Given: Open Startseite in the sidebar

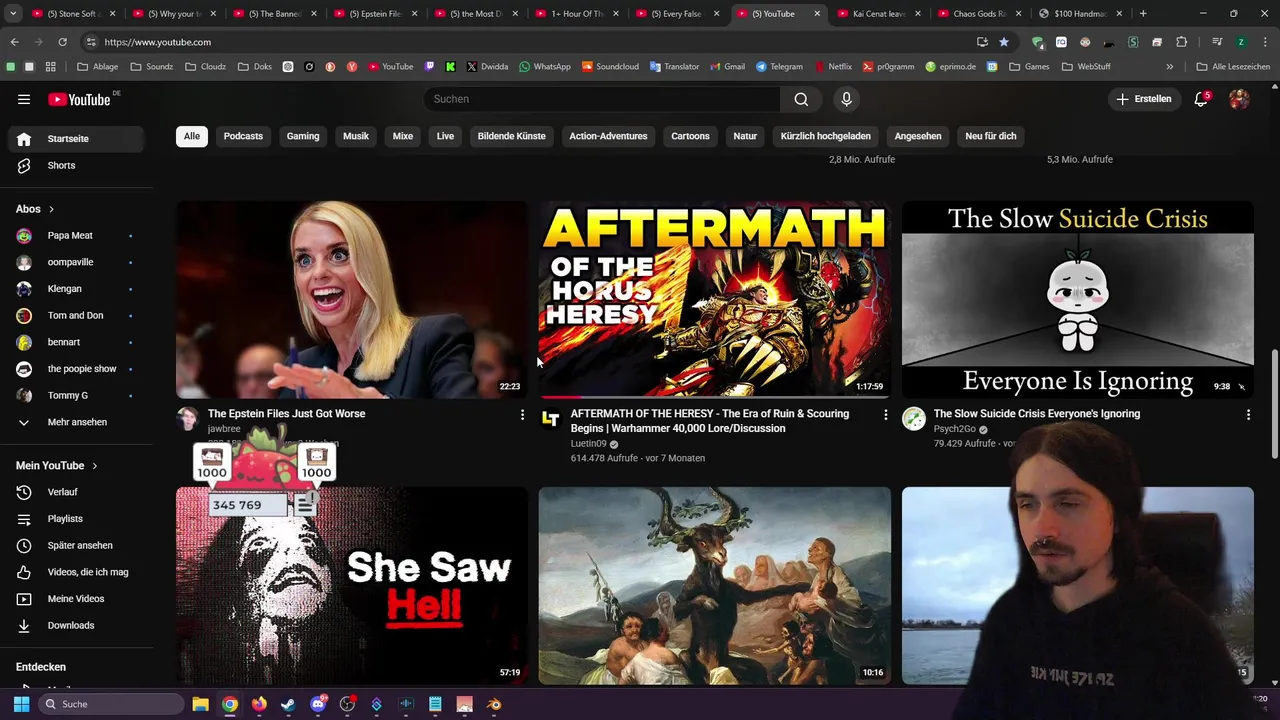Looking at the screenshot, I should tap(76, 139).
